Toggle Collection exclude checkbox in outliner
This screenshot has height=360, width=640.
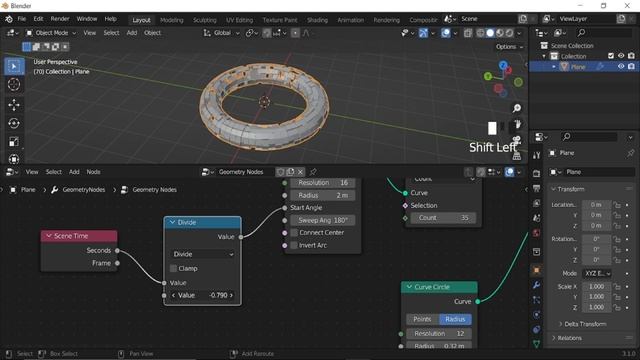611,56
